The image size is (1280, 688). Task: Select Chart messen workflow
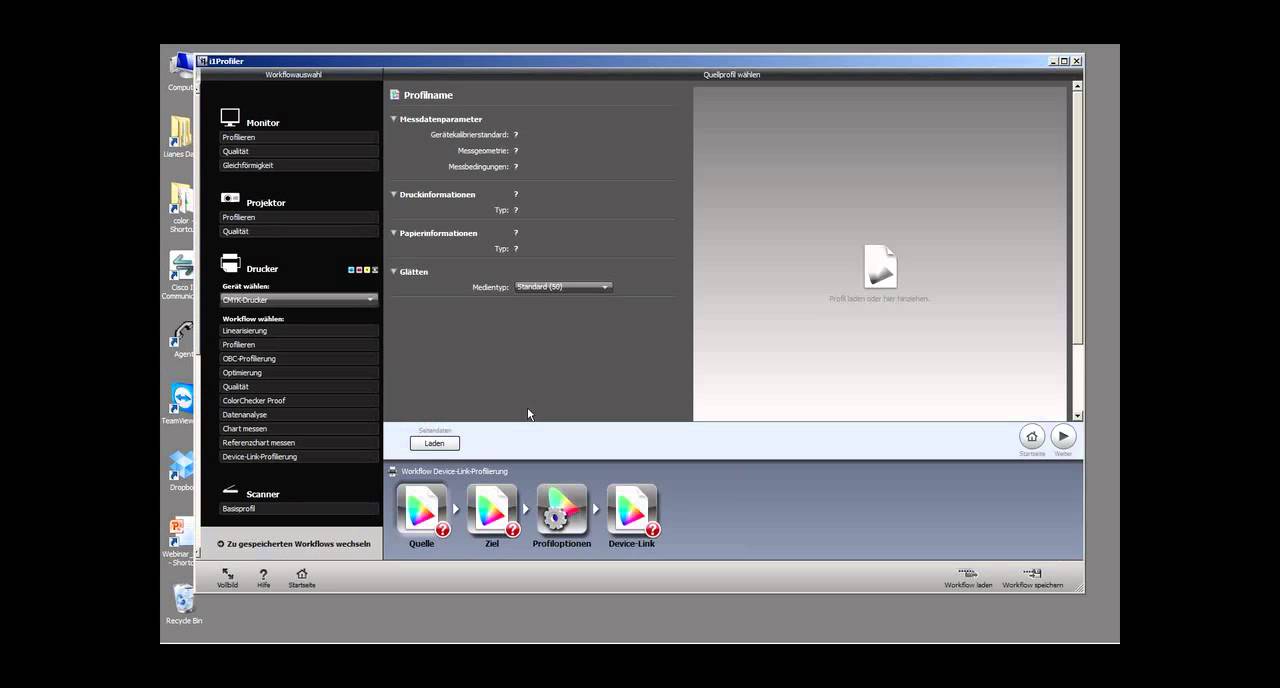(299, 428)
